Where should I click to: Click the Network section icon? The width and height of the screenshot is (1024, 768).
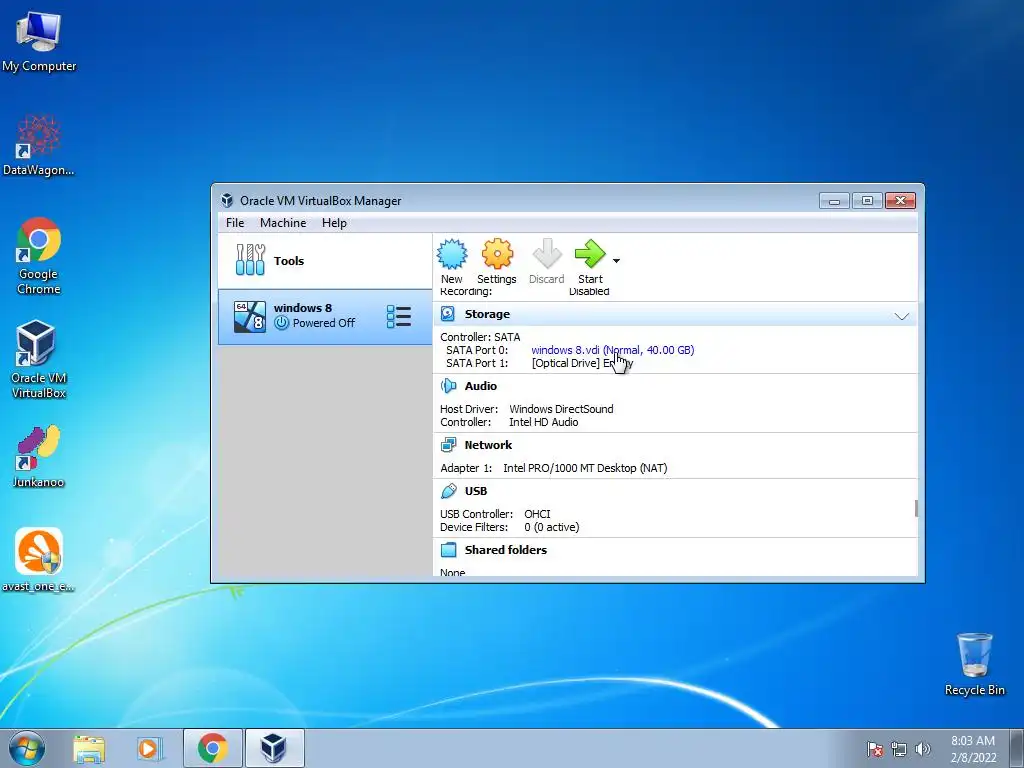[x=448, y=445]
